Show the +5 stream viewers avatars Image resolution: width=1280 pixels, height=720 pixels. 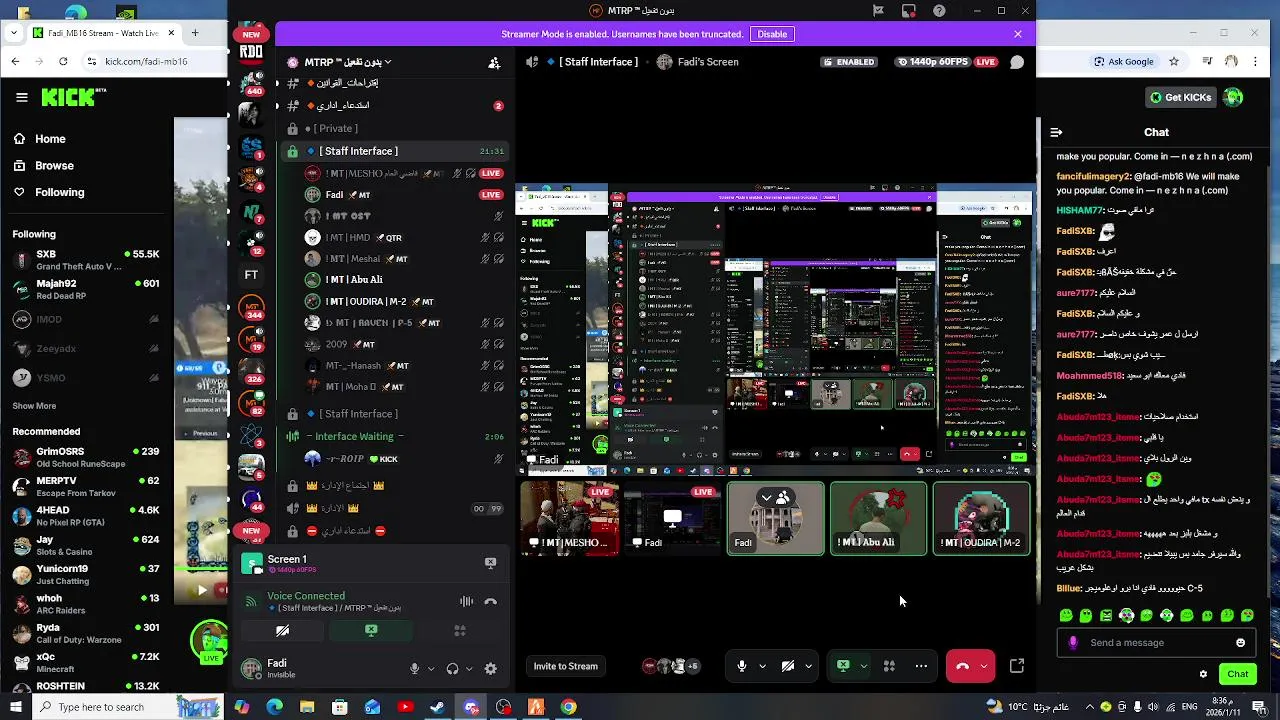coord(692,666)
